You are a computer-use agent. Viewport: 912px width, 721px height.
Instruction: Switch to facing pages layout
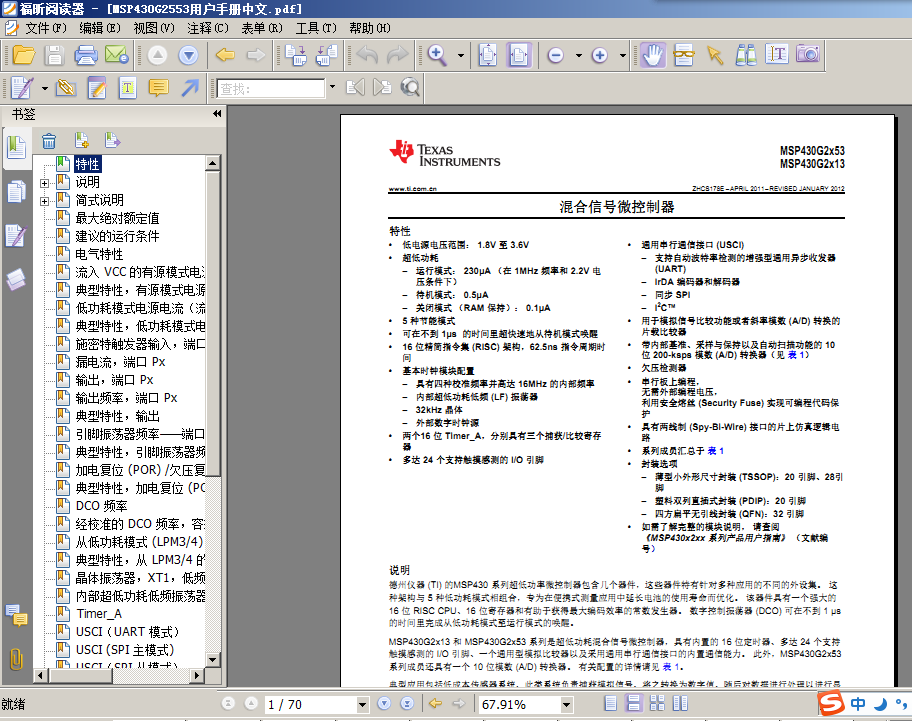click(x=680, y=704)
